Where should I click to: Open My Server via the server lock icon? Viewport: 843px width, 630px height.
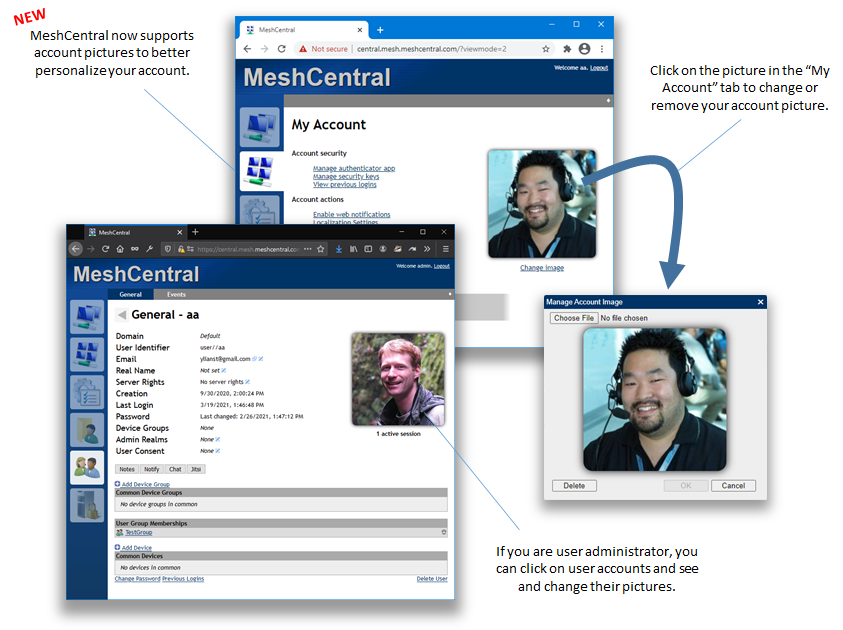tap(90, 505)
